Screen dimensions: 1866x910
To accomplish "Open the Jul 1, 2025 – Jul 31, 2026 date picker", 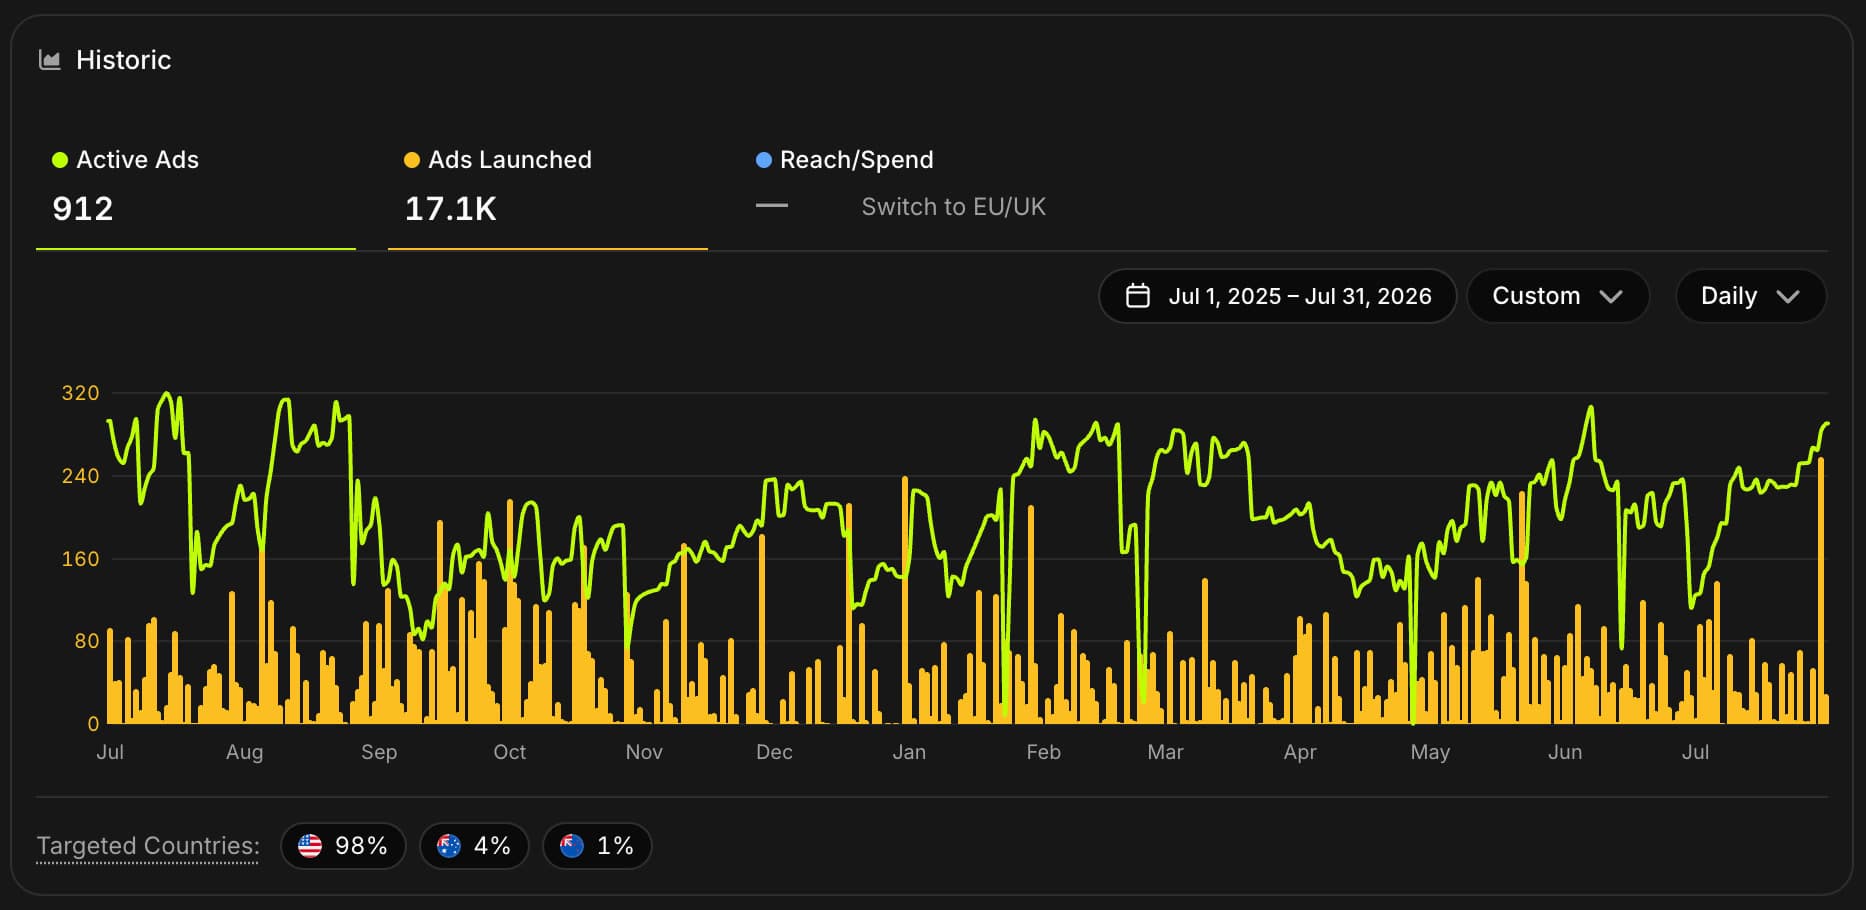I will pos(1278,296).
